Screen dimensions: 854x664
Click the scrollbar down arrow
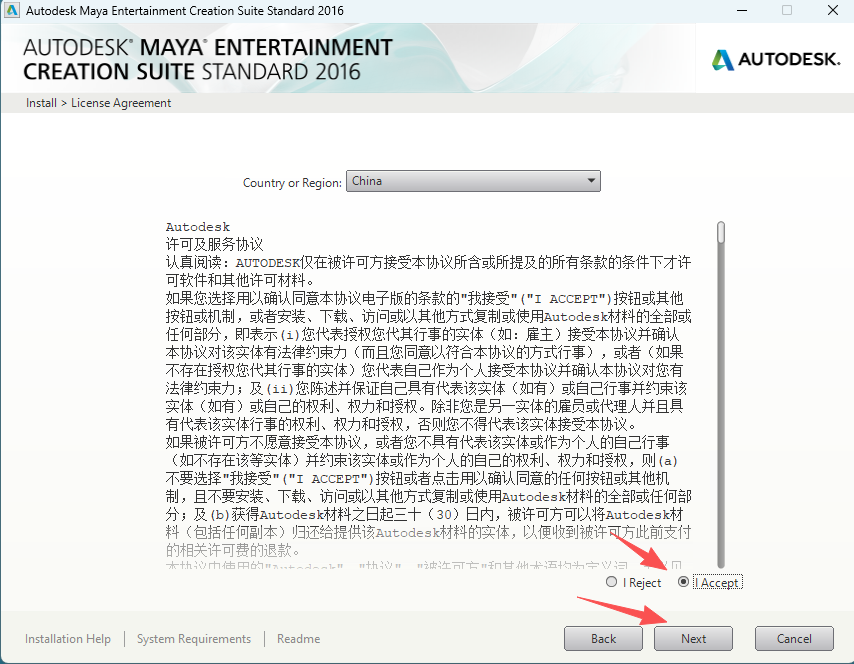pyautogui.click(x=719, y=563)
